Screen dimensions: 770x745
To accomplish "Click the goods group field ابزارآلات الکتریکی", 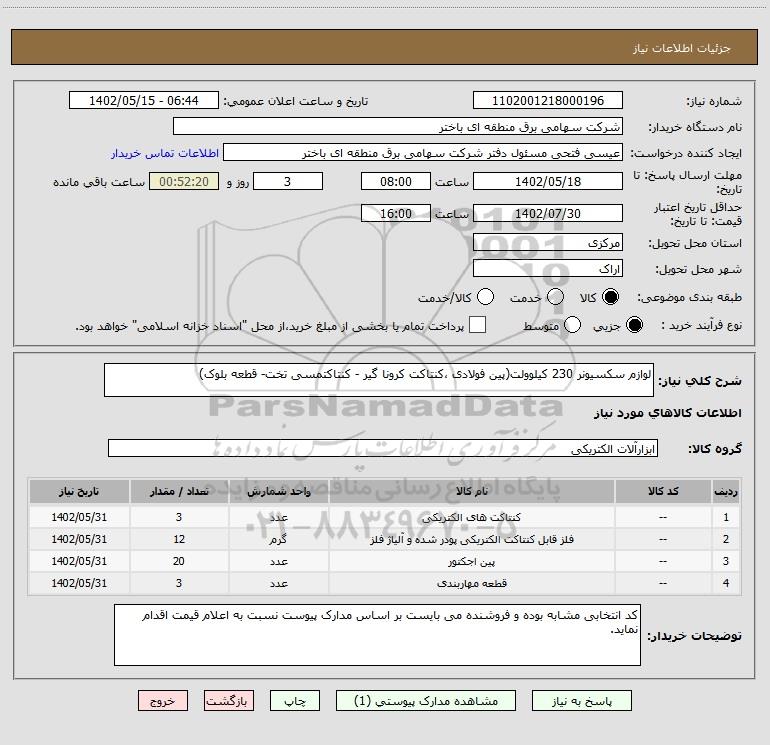I will tap(383, 448).
